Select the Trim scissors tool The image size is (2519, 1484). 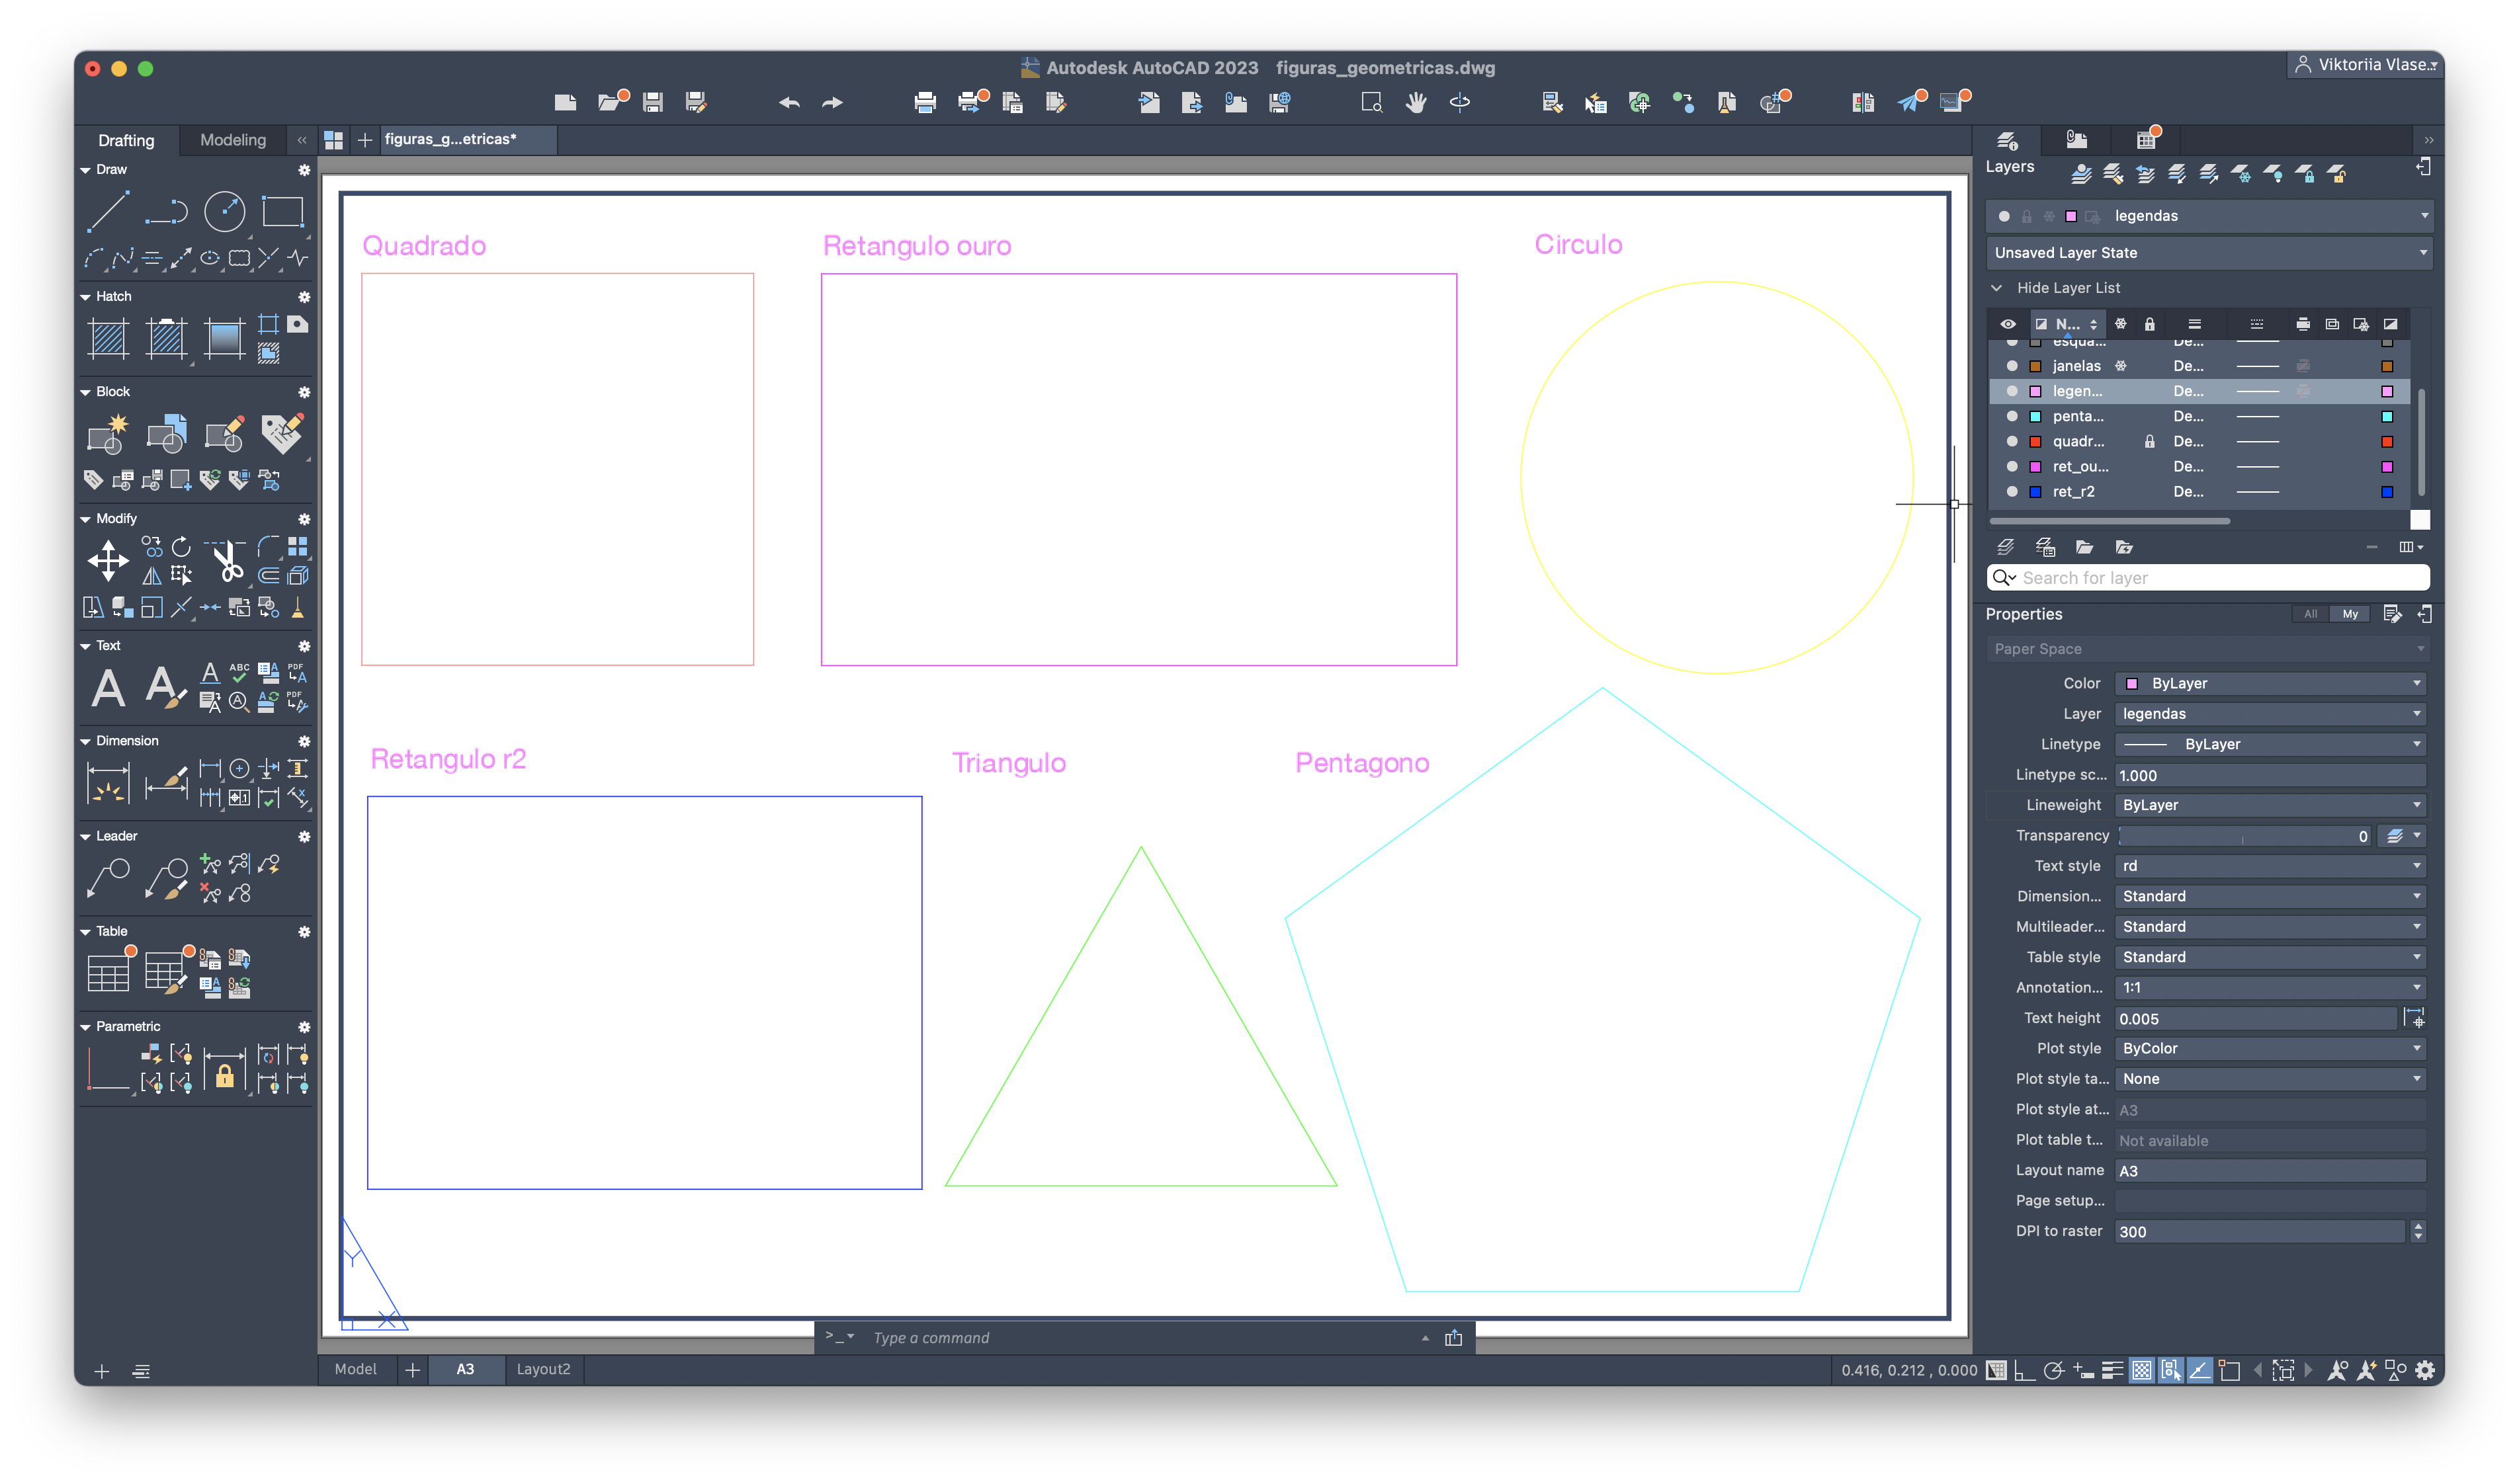tap(228, 561)
